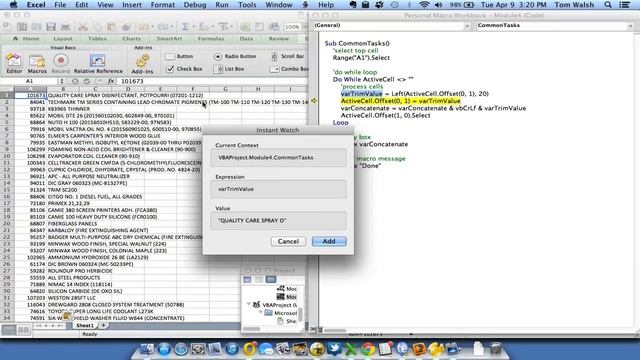Viewport: 640px width, 360px height.
Task: Click View Code icon in Project panel
Action: point(247,280)
